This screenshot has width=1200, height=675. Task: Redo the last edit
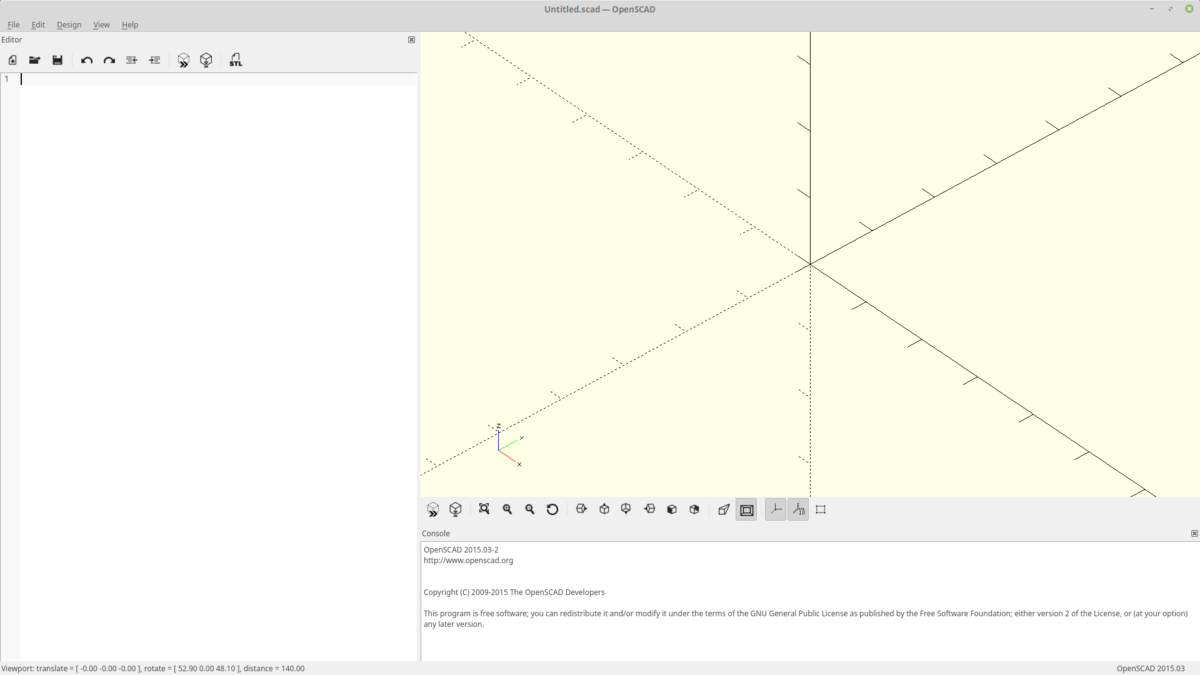pyautogui.click(x=109, y=60)
